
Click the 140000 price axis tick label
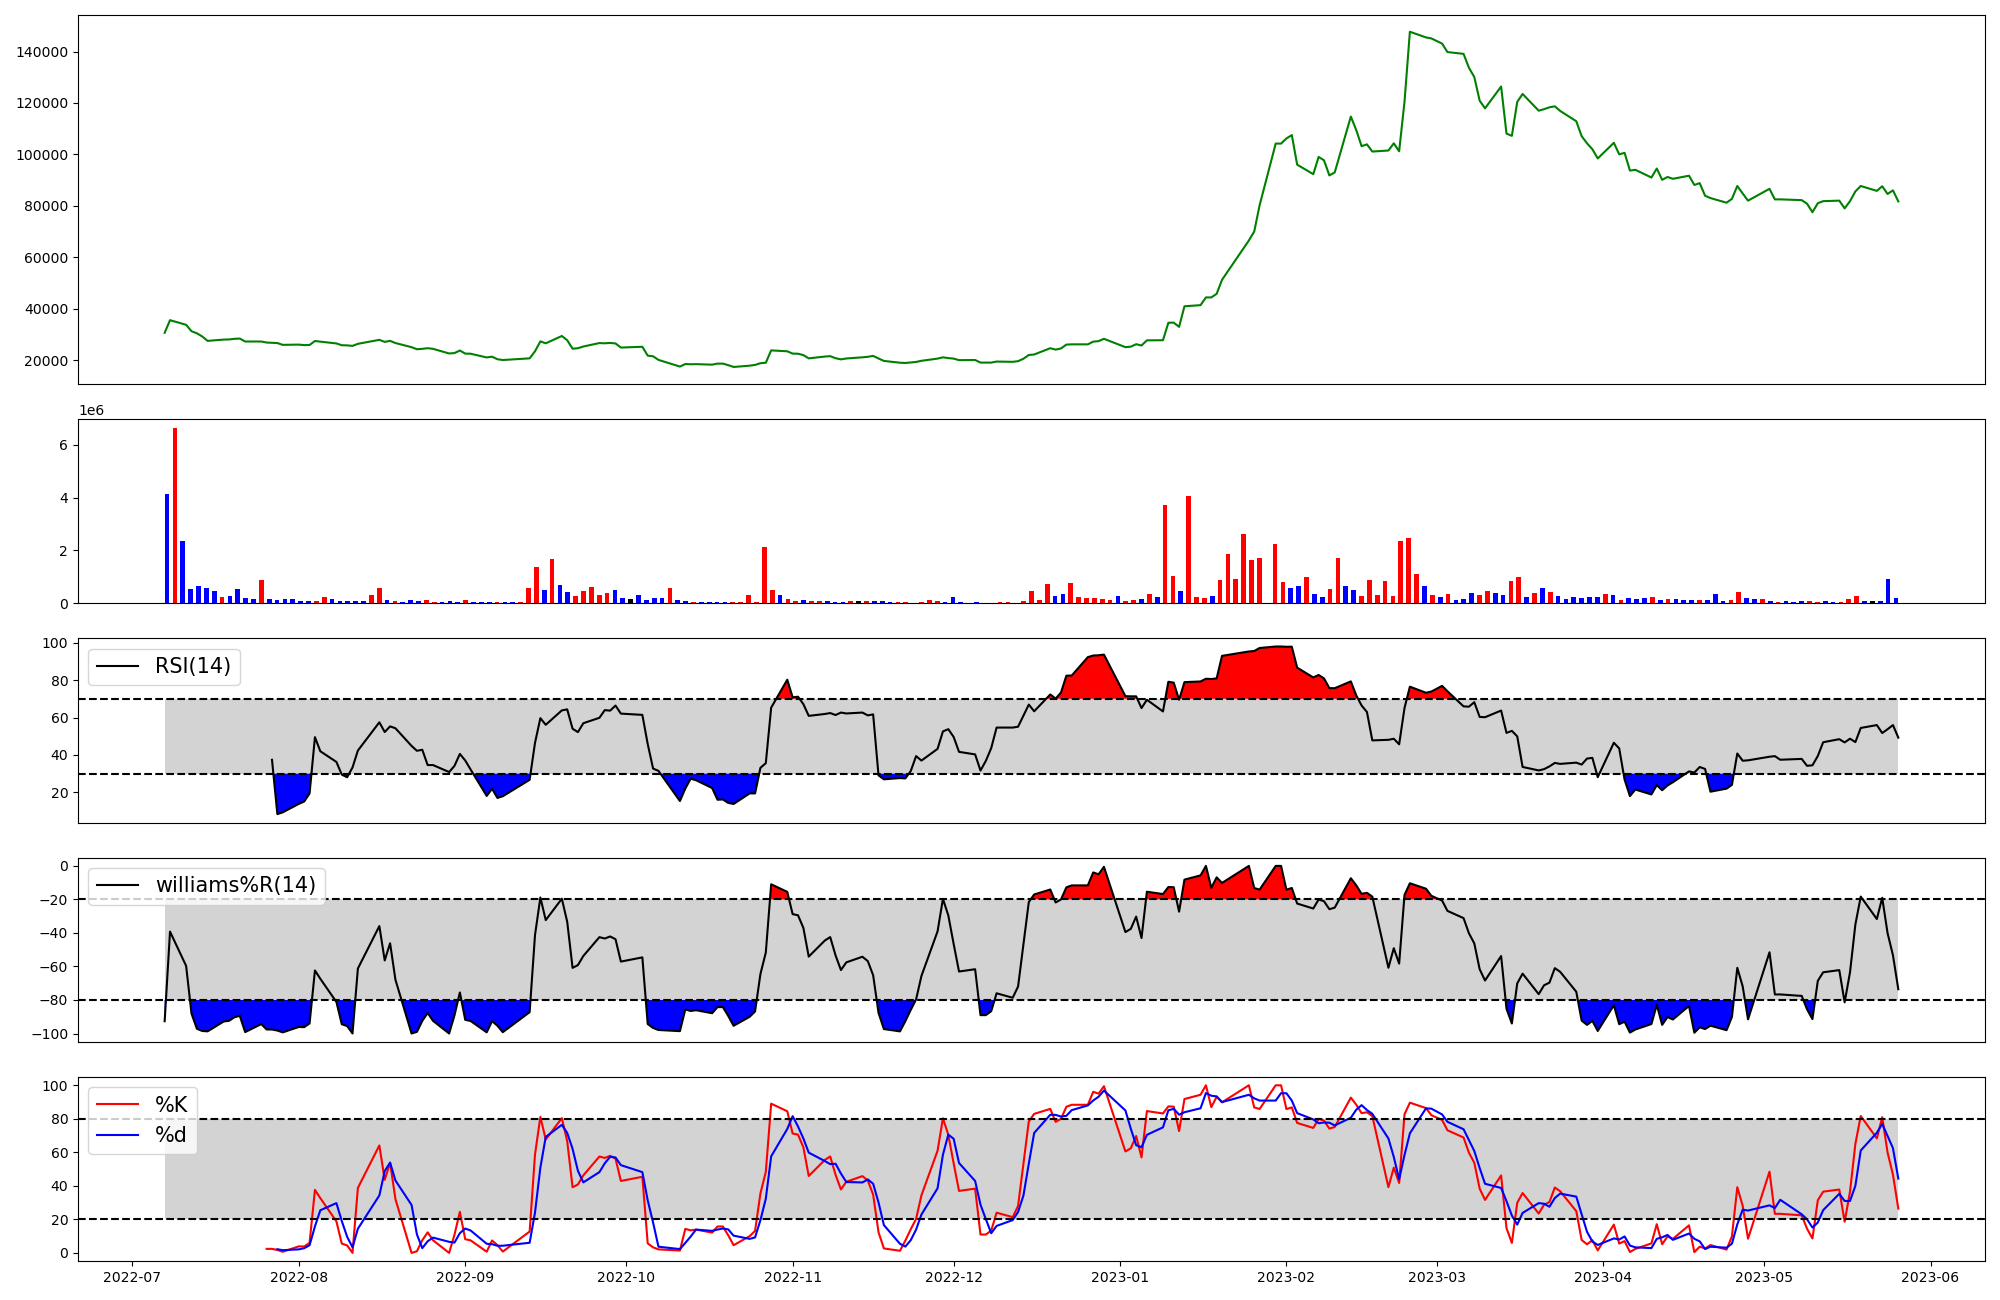point(42,52)
